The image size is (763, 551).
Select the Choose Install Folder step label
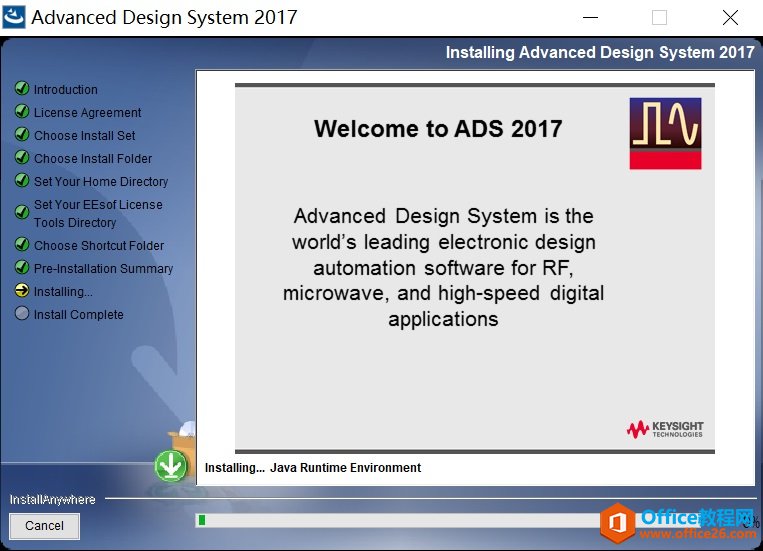pyautogui.click(x=93, y=158)
